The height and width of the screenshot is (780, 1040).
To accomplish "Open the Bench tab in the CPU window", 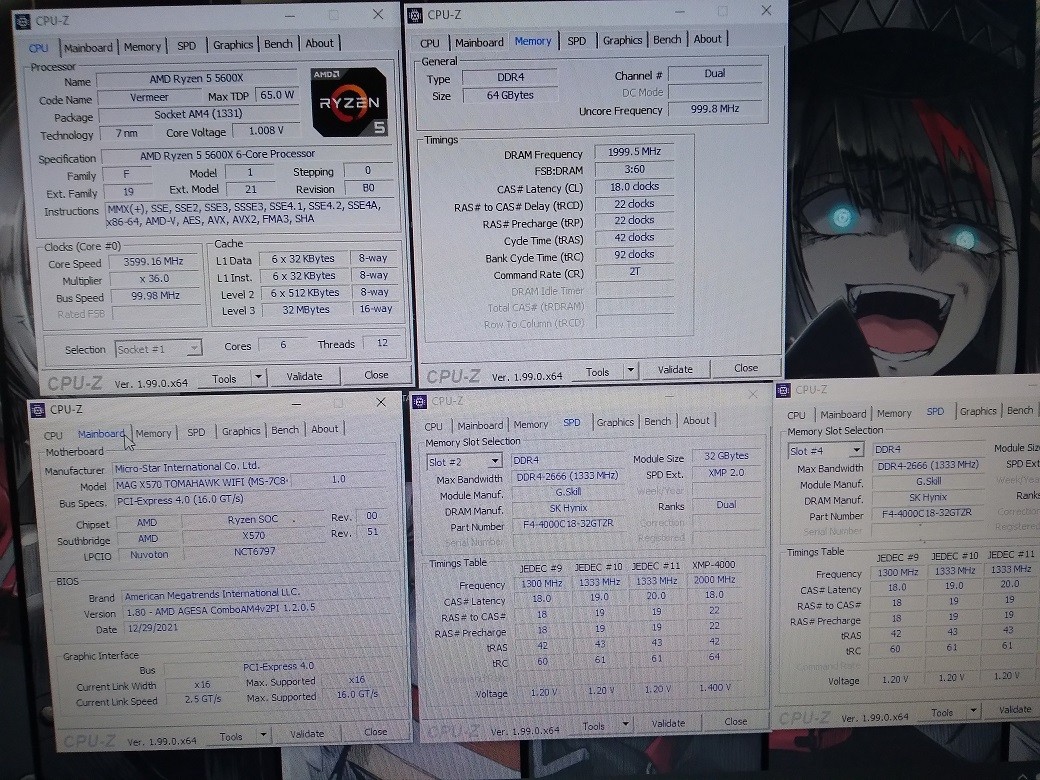I will tap(278, 44).
